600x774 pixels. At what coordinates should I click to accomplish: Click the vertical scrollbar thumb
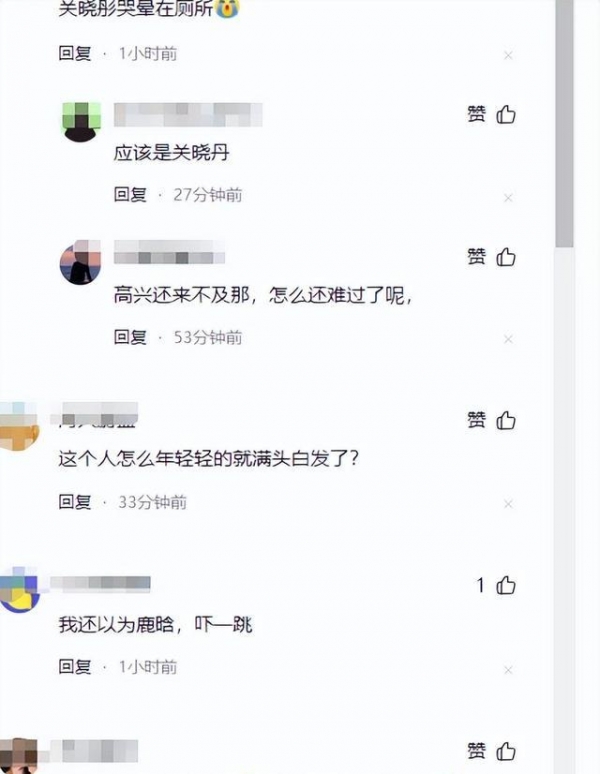564,123
